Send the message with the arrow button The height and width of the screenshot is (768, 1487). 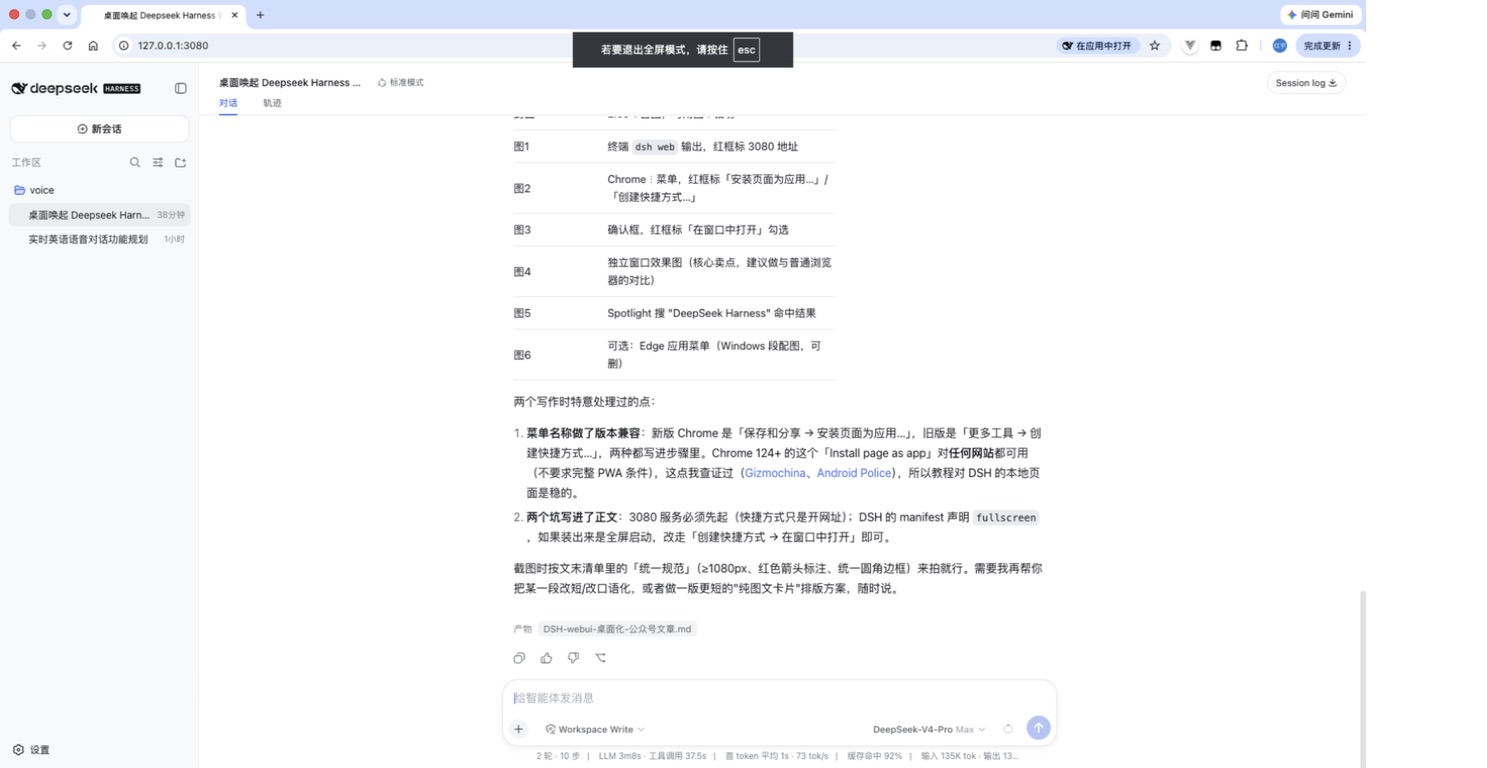(1038, 728)
